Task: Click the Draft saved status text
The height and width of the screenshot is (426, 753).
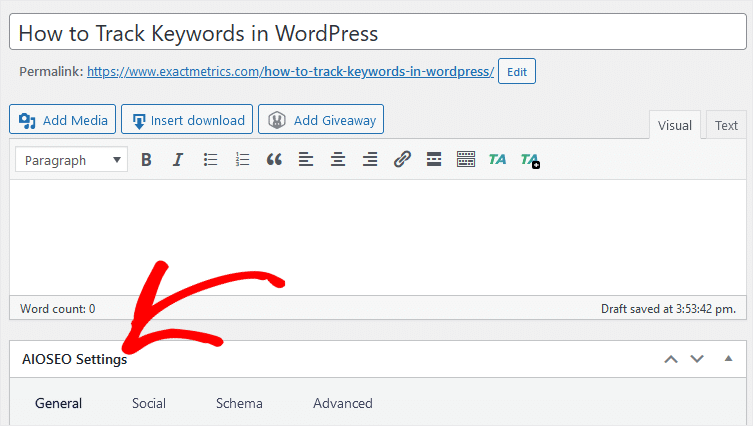Action: pyautogui.click(x=668, y=309)
